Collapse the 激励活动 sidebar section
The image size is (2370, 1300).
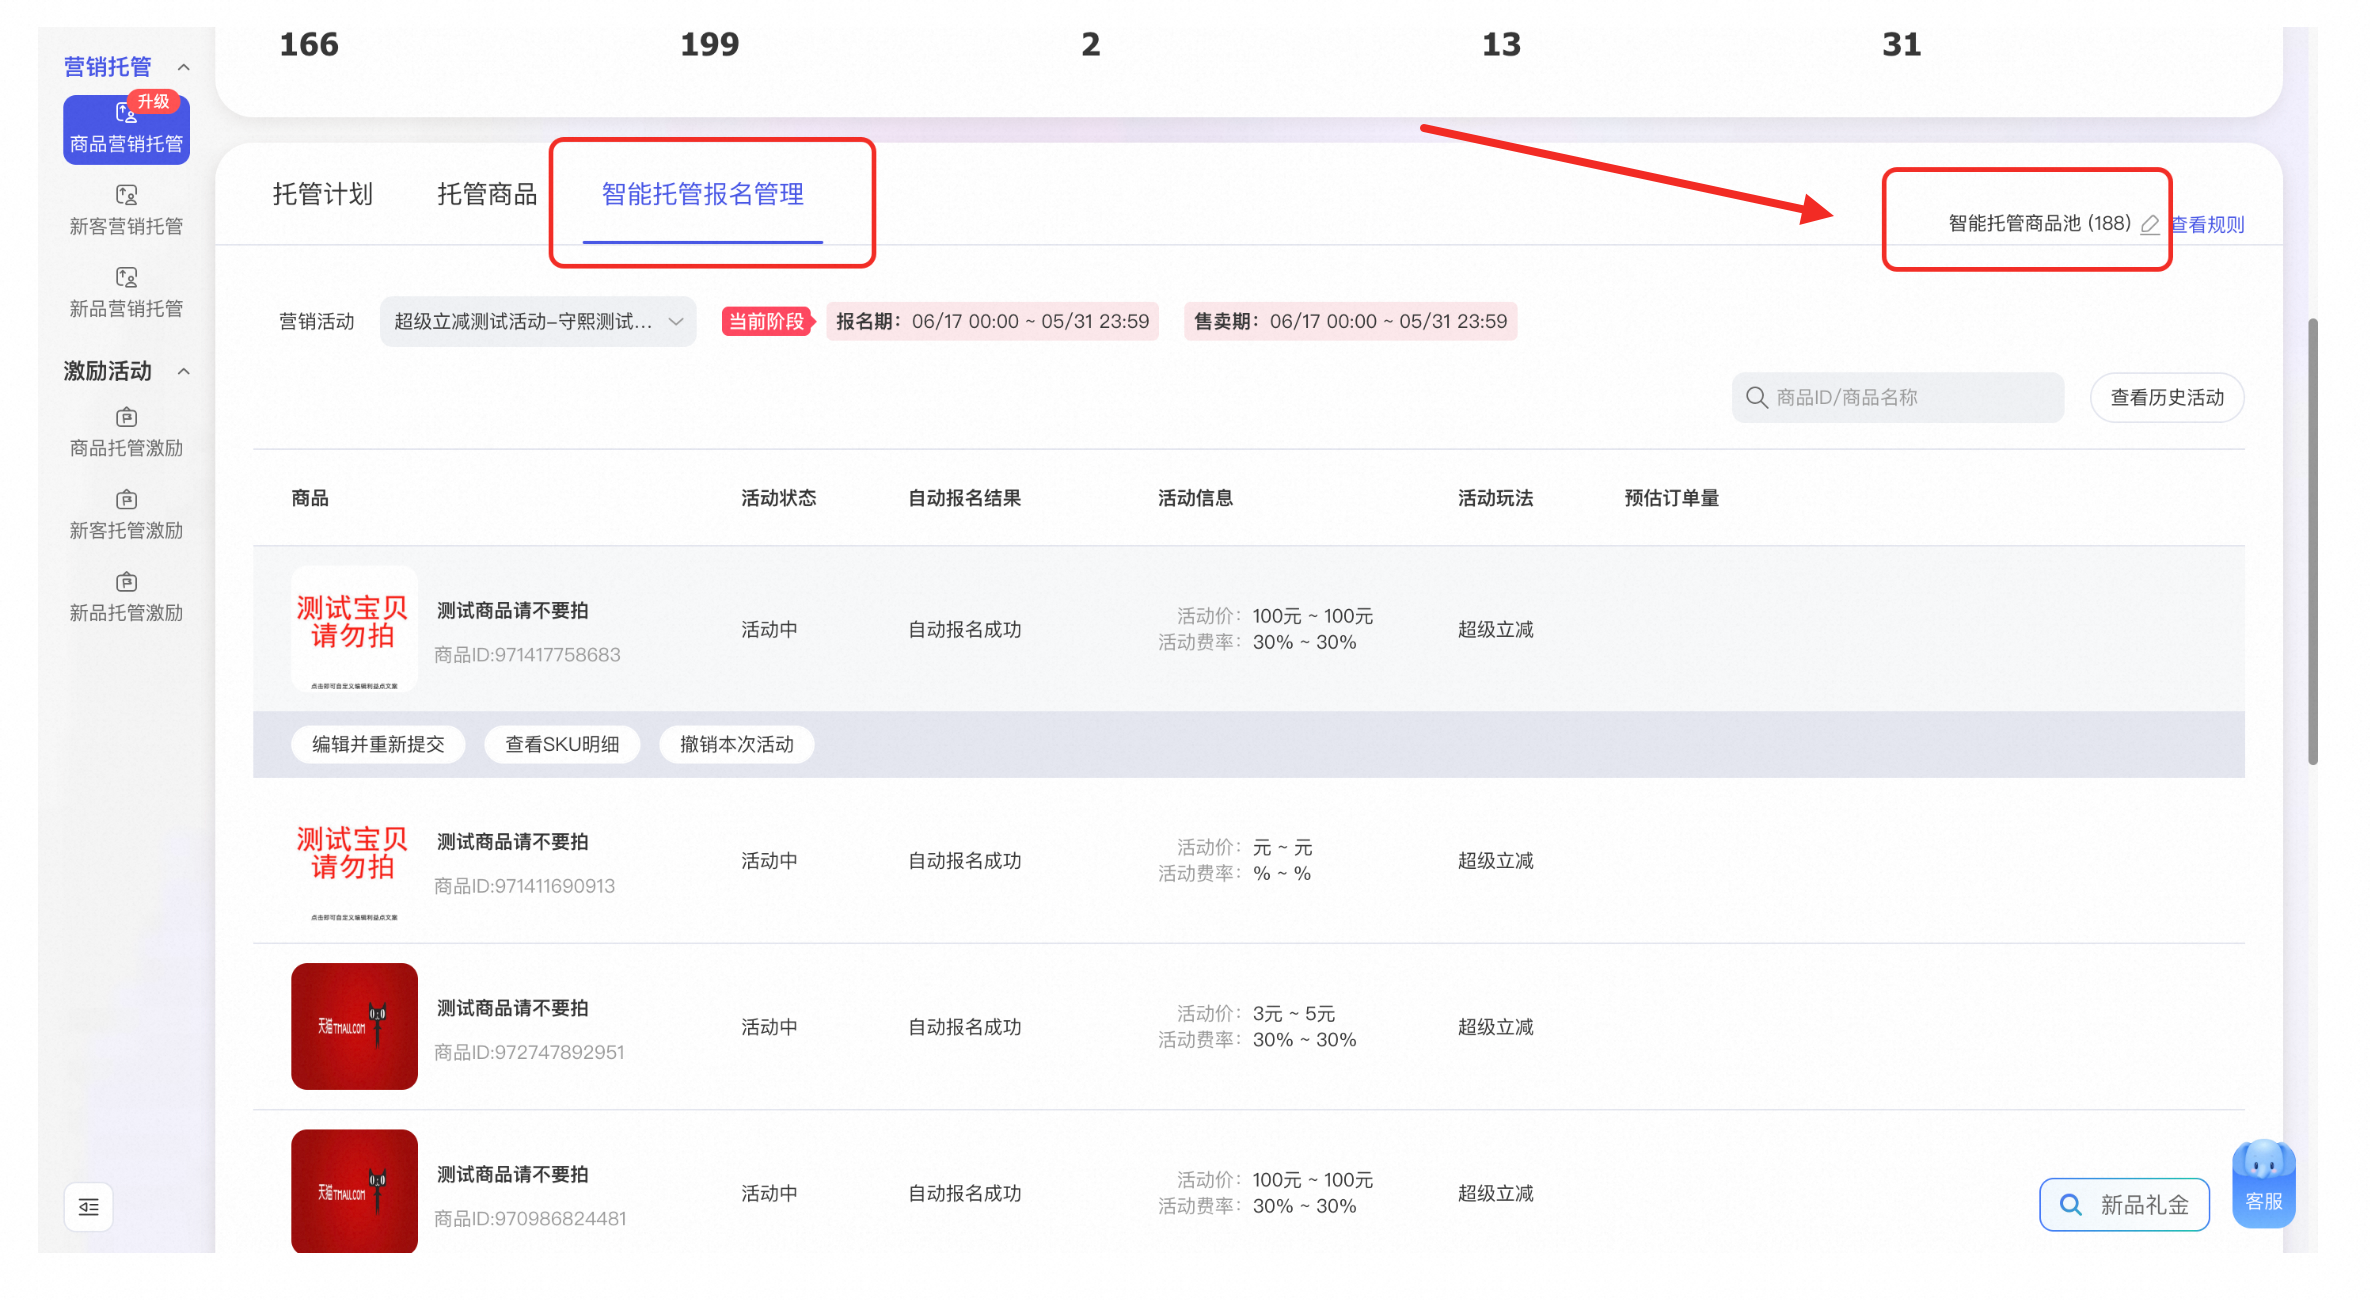[x=184, y=372]
